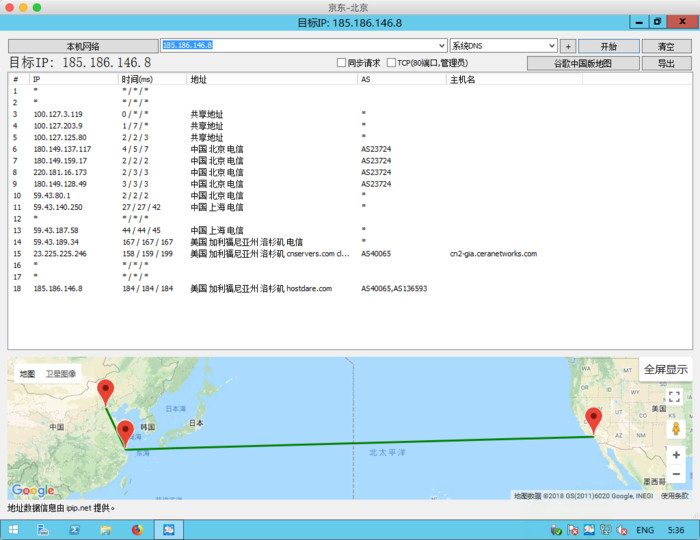Select the Street View pegman icon
This screenshot has height=540, width=700.
[x=676, y=429]
